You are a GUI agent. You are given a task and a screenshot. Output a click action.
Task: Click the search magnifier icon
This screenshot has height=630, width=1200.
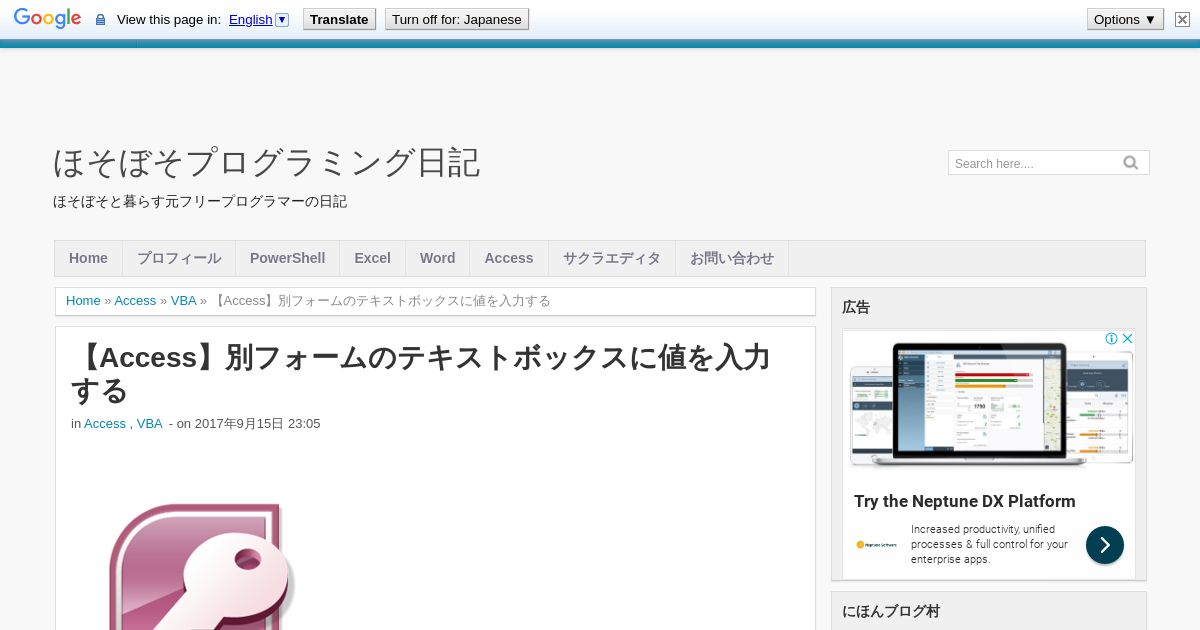[1131, 163]
